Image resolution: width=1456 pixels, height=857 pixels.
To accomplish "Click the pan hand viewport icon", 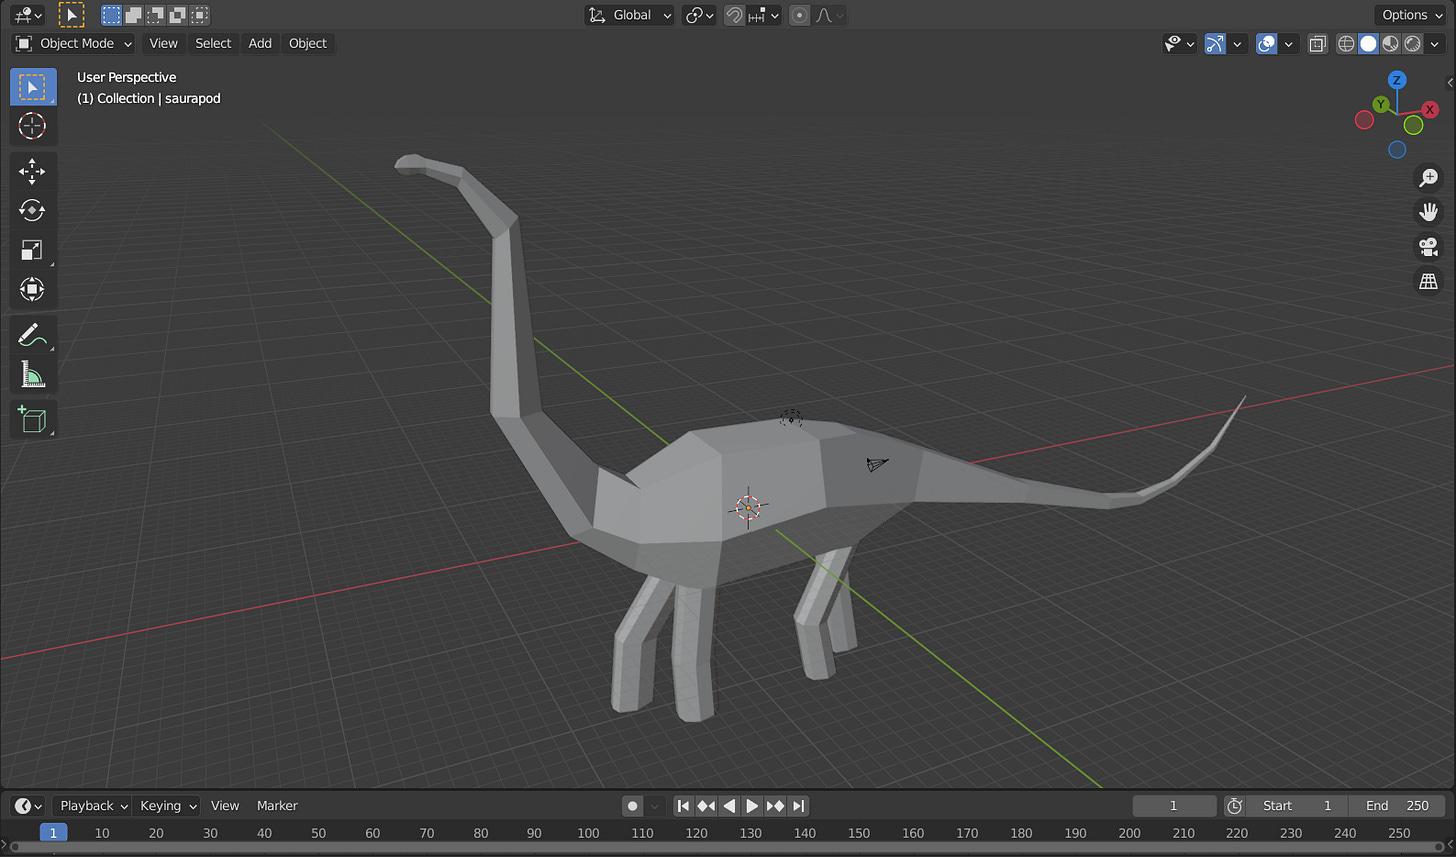I will pyautogui.click(x=1429, y=212).
